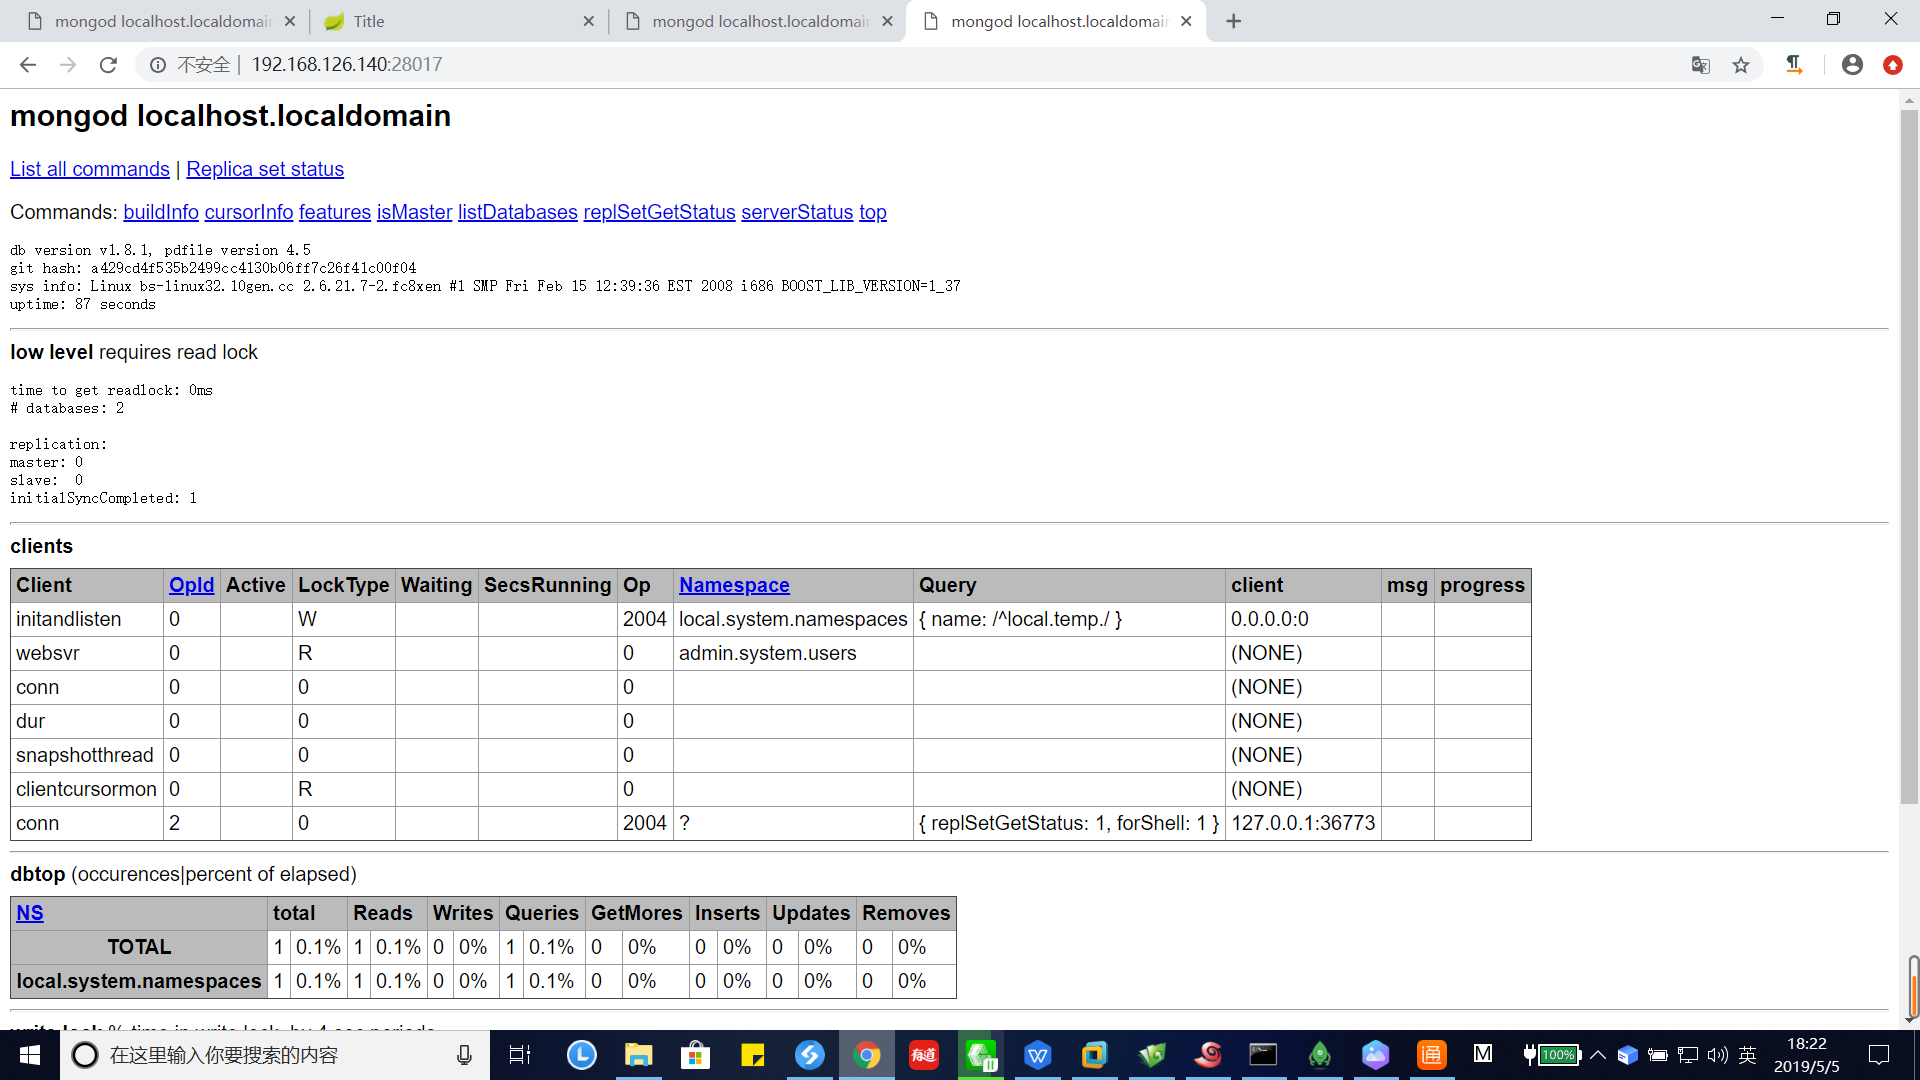Click the Google Translate icon in the address bar
The width and height of the screenshot is (1920, 1080).
coord(1700,64)
